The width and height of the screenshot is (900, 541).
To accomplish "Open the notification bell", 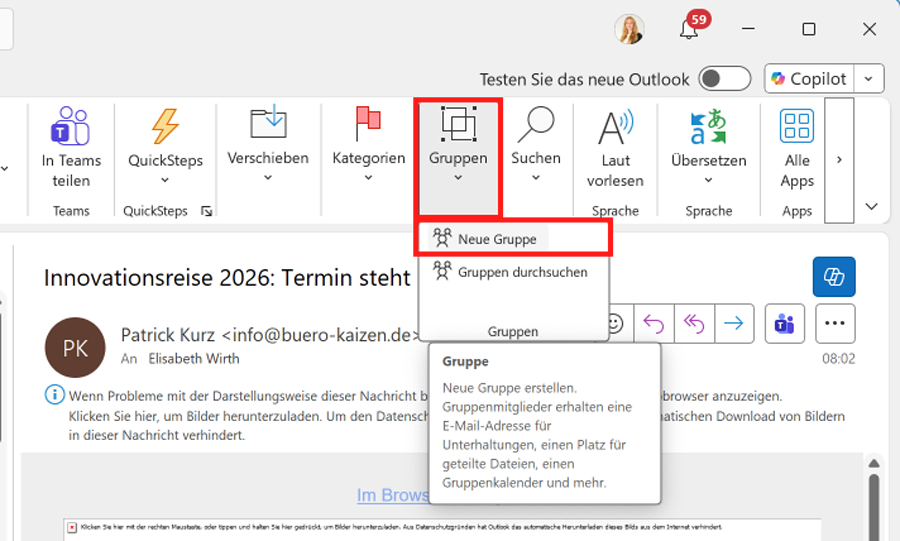I will click(689, 29).
